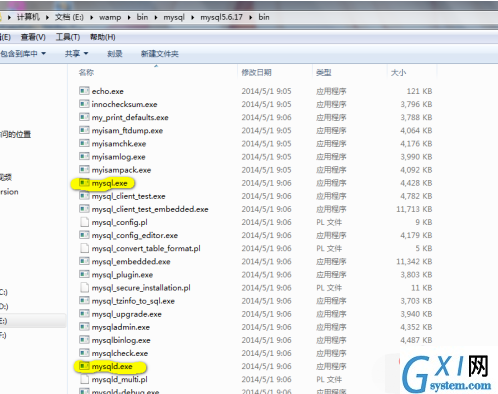Click the echo.exe file icon
This screenshot has width=498, height=394.
point(84,91)
